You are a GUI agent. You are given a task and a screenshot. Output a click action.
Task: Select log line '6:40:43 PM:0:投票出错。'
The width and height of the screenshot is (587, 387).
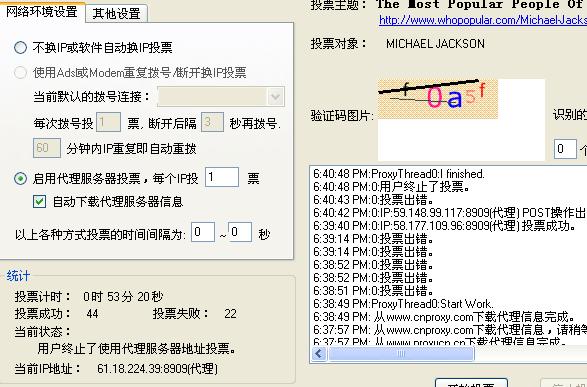click(x=374, y=200)
